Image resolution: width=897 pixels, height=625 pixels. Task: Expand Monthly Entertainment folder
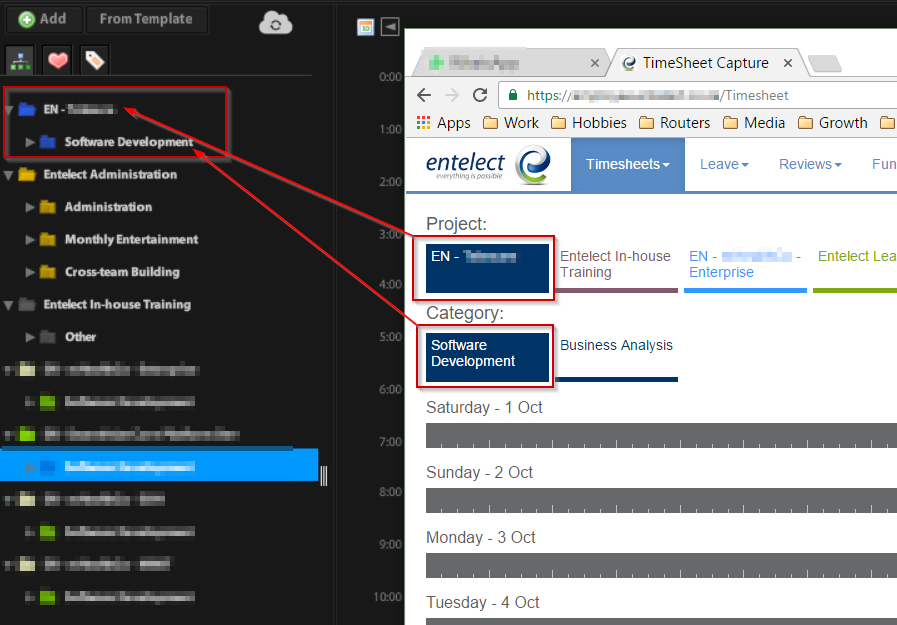30,240
